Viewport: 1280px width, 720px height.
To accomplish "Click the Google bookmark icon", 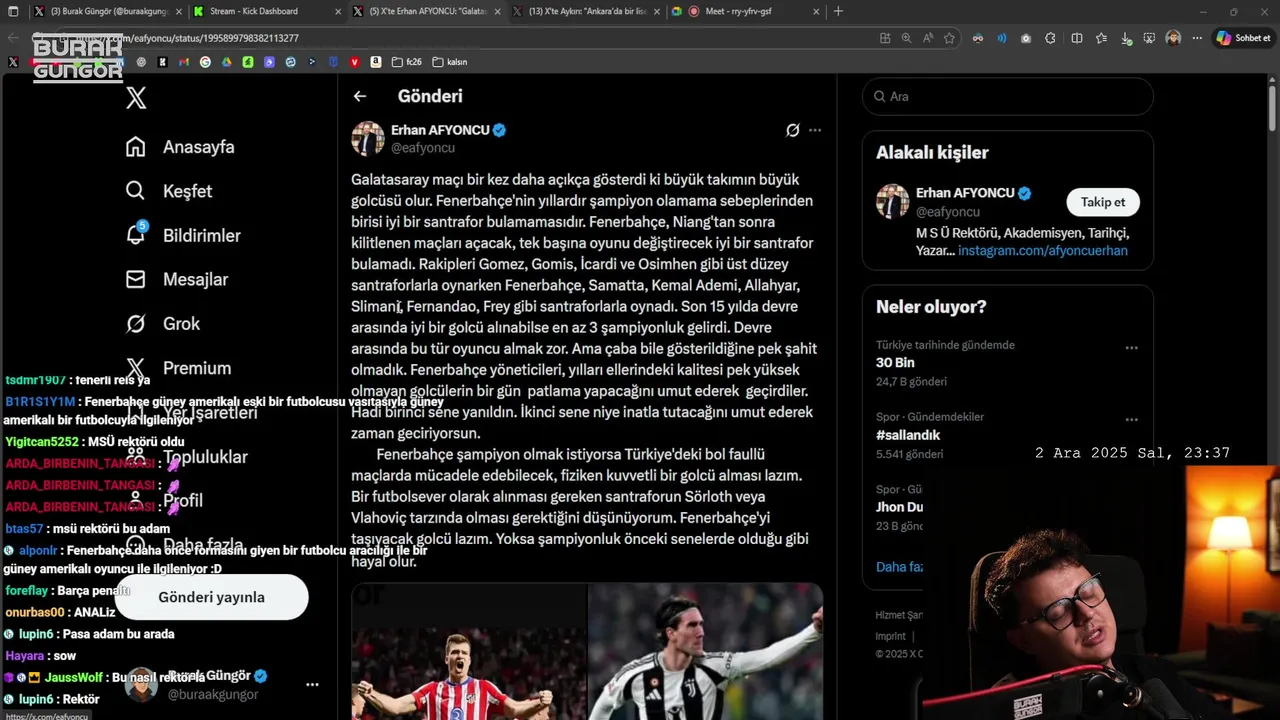I will coord(205,62).
